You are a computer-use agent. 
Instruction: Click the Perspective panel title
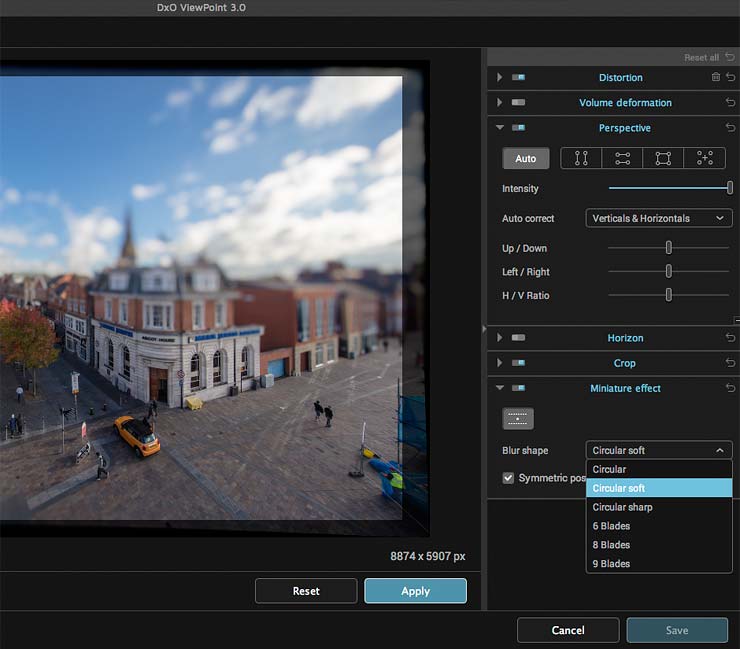(624, 128)
